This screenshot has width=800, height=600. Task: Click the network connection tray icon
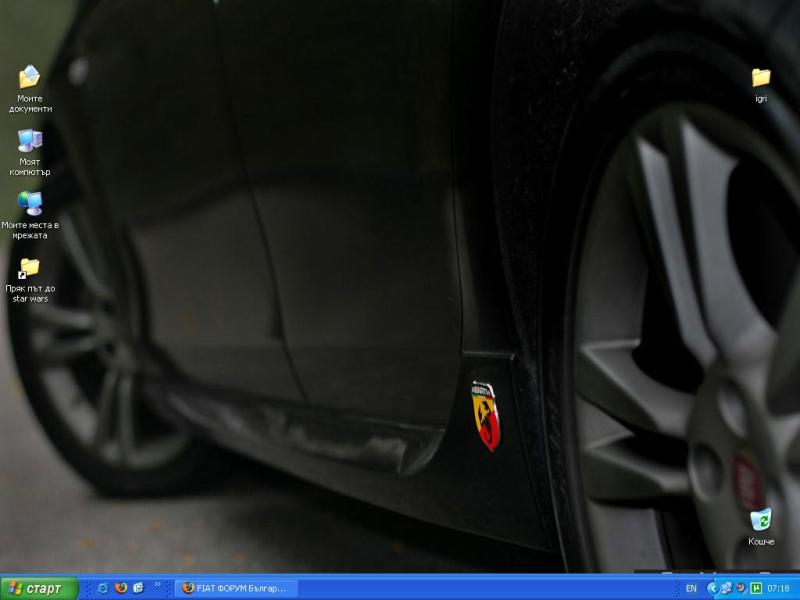click(726, 588)
